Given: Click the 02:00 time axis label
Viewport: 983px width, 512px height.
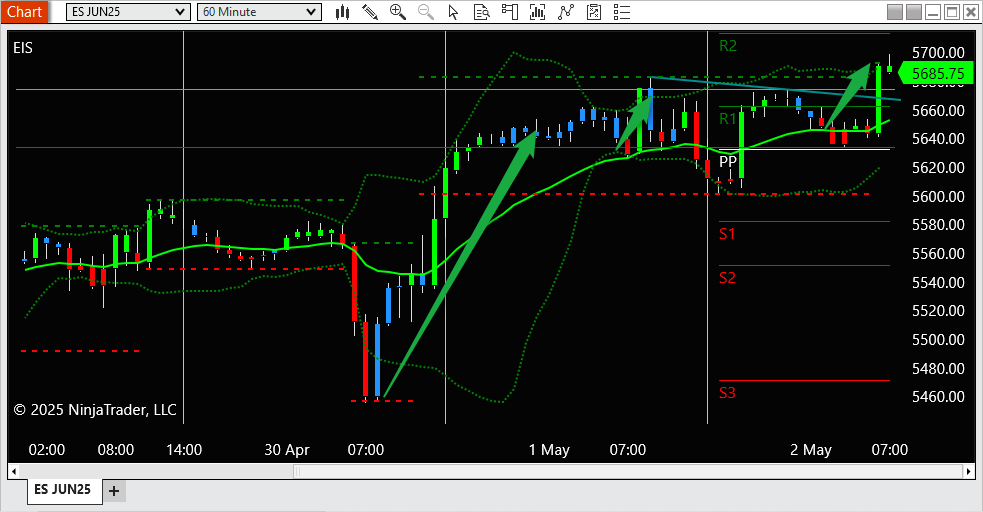Looking at the screenshot, I should 47,450.
